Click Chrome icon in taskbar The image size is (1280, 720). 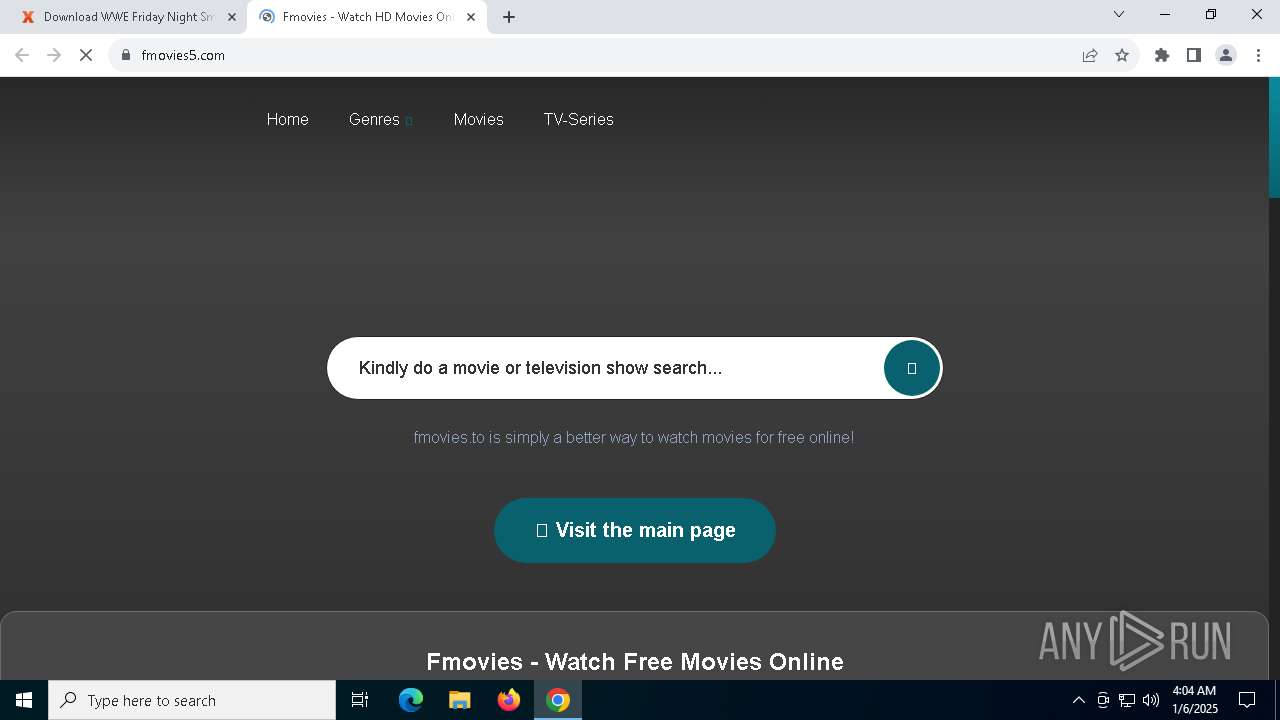pos(558,700)
